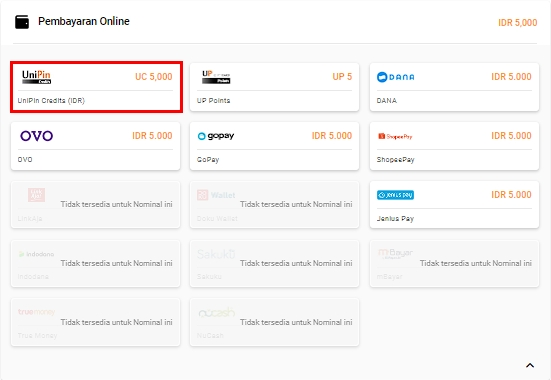Click the UniPin Credits logo
Image resolution: width=551 pixels, height=380 pixels.
click(37, 77)
